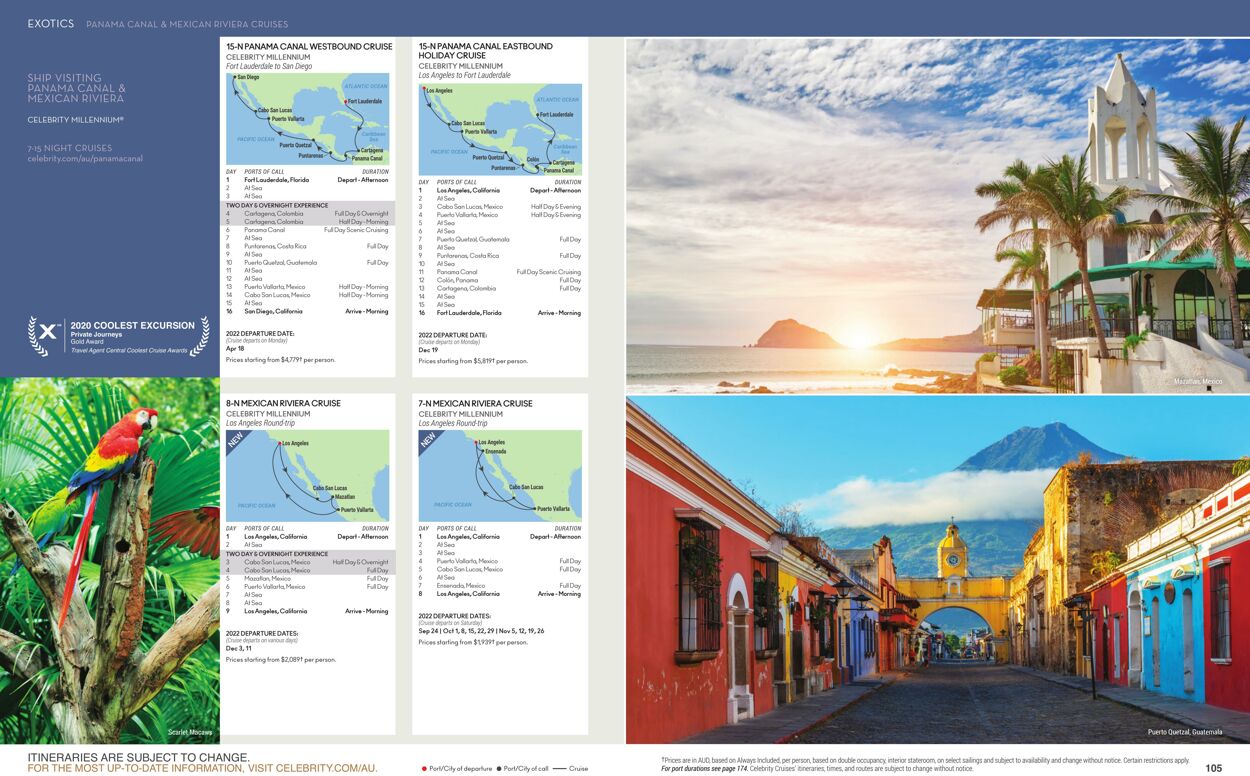Click the black Port/City of call legend dot

point(498,769)
